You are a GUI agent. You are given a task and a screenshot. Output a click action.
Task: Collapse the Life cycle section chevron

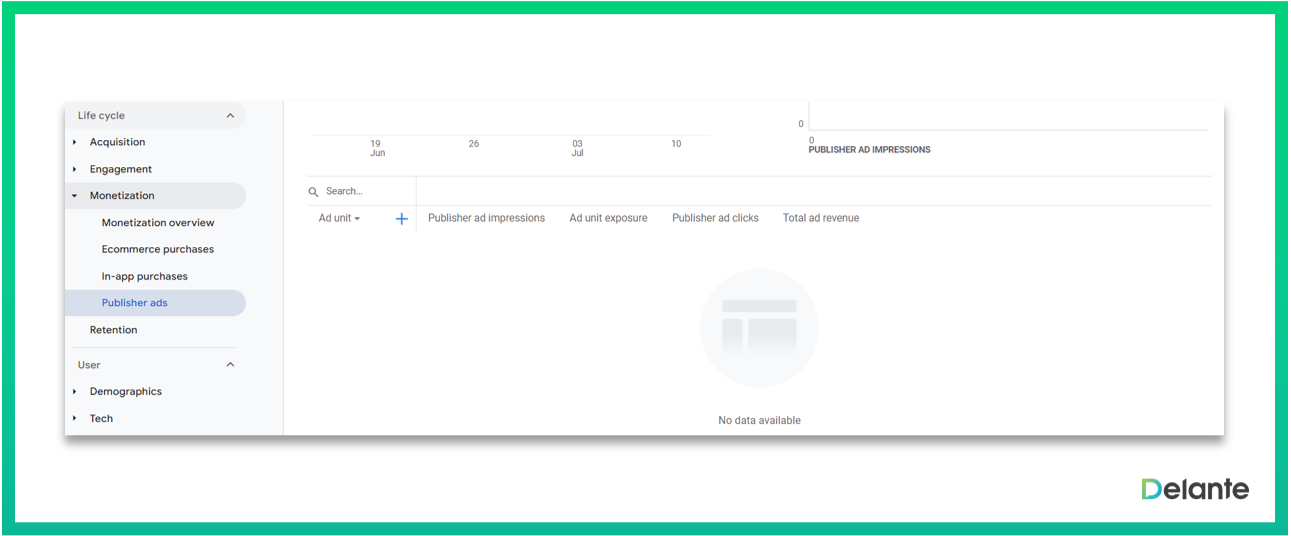230,116
